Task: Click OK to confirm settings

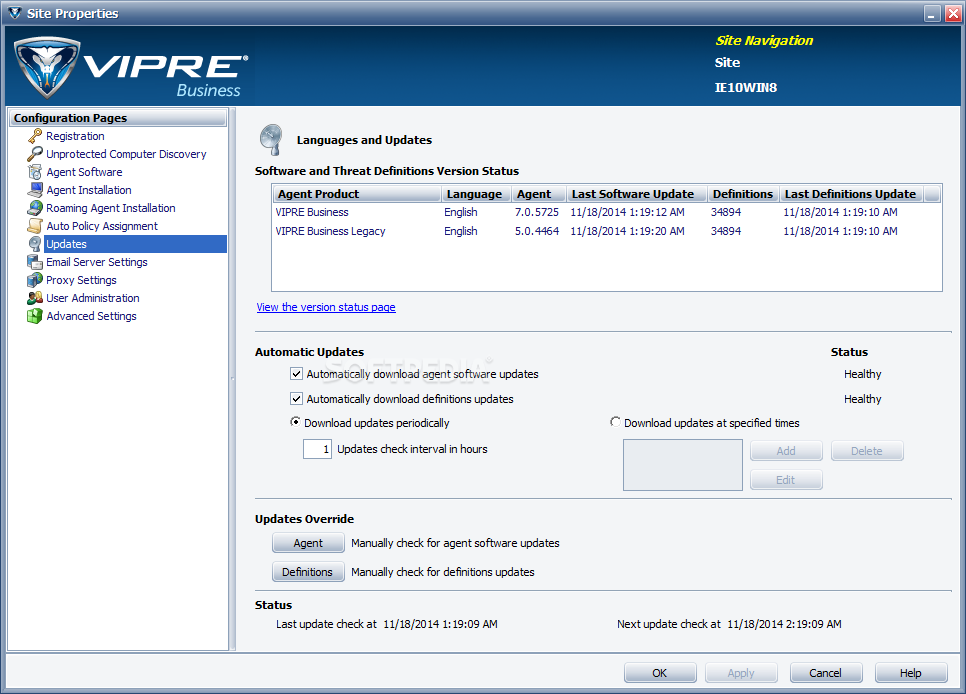Action: (660, 673)
